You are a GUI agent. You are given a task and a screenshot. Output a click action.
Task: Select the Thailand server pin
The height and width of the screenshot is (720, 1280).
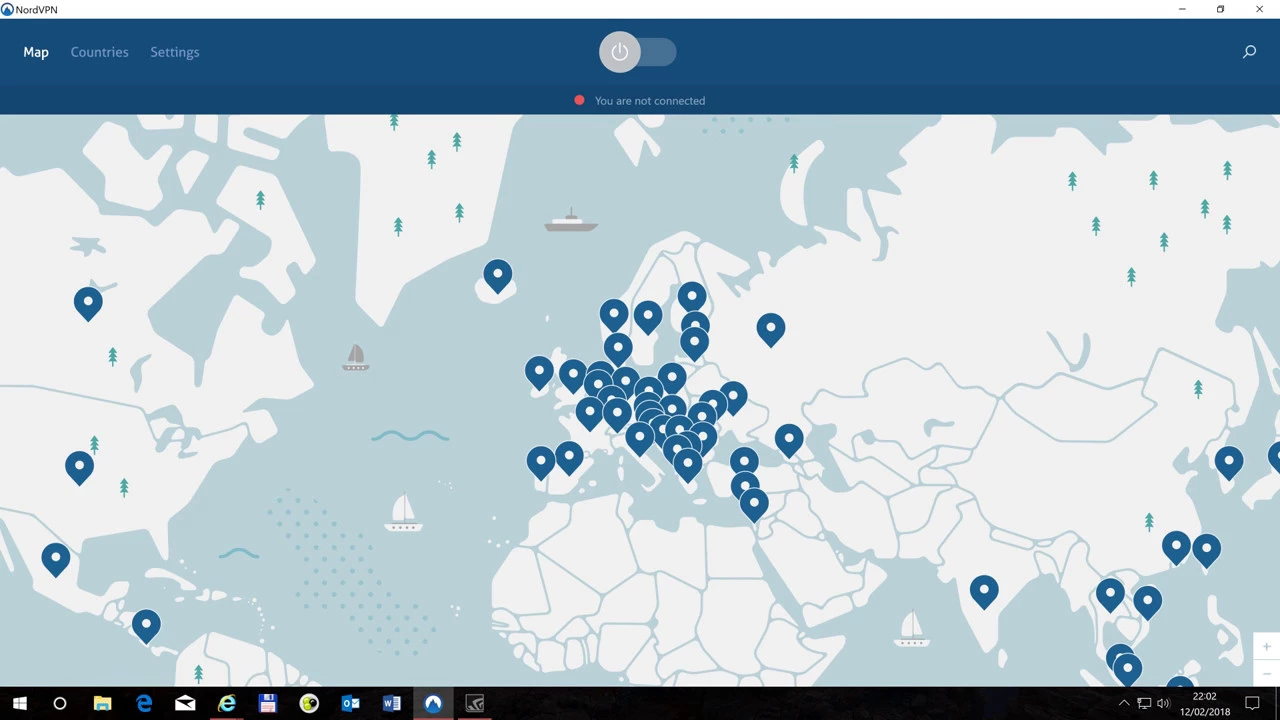coord(1110,594)
